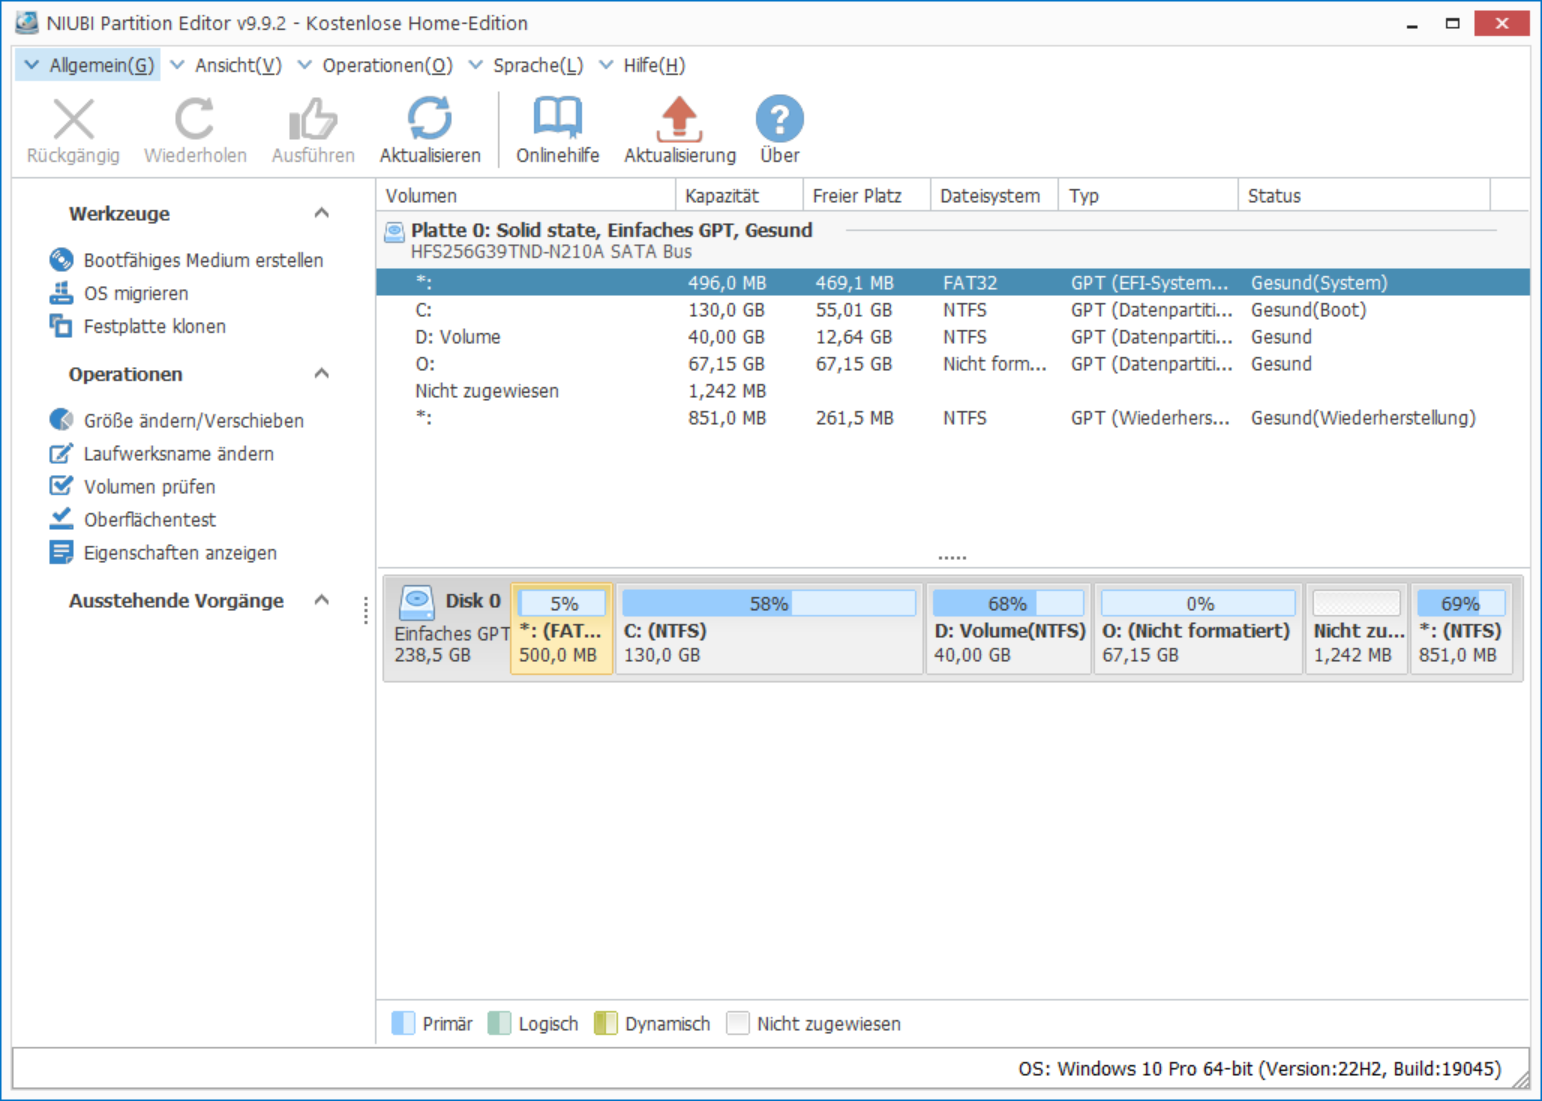Click the Festplatte klonen icon

(61, 326)
